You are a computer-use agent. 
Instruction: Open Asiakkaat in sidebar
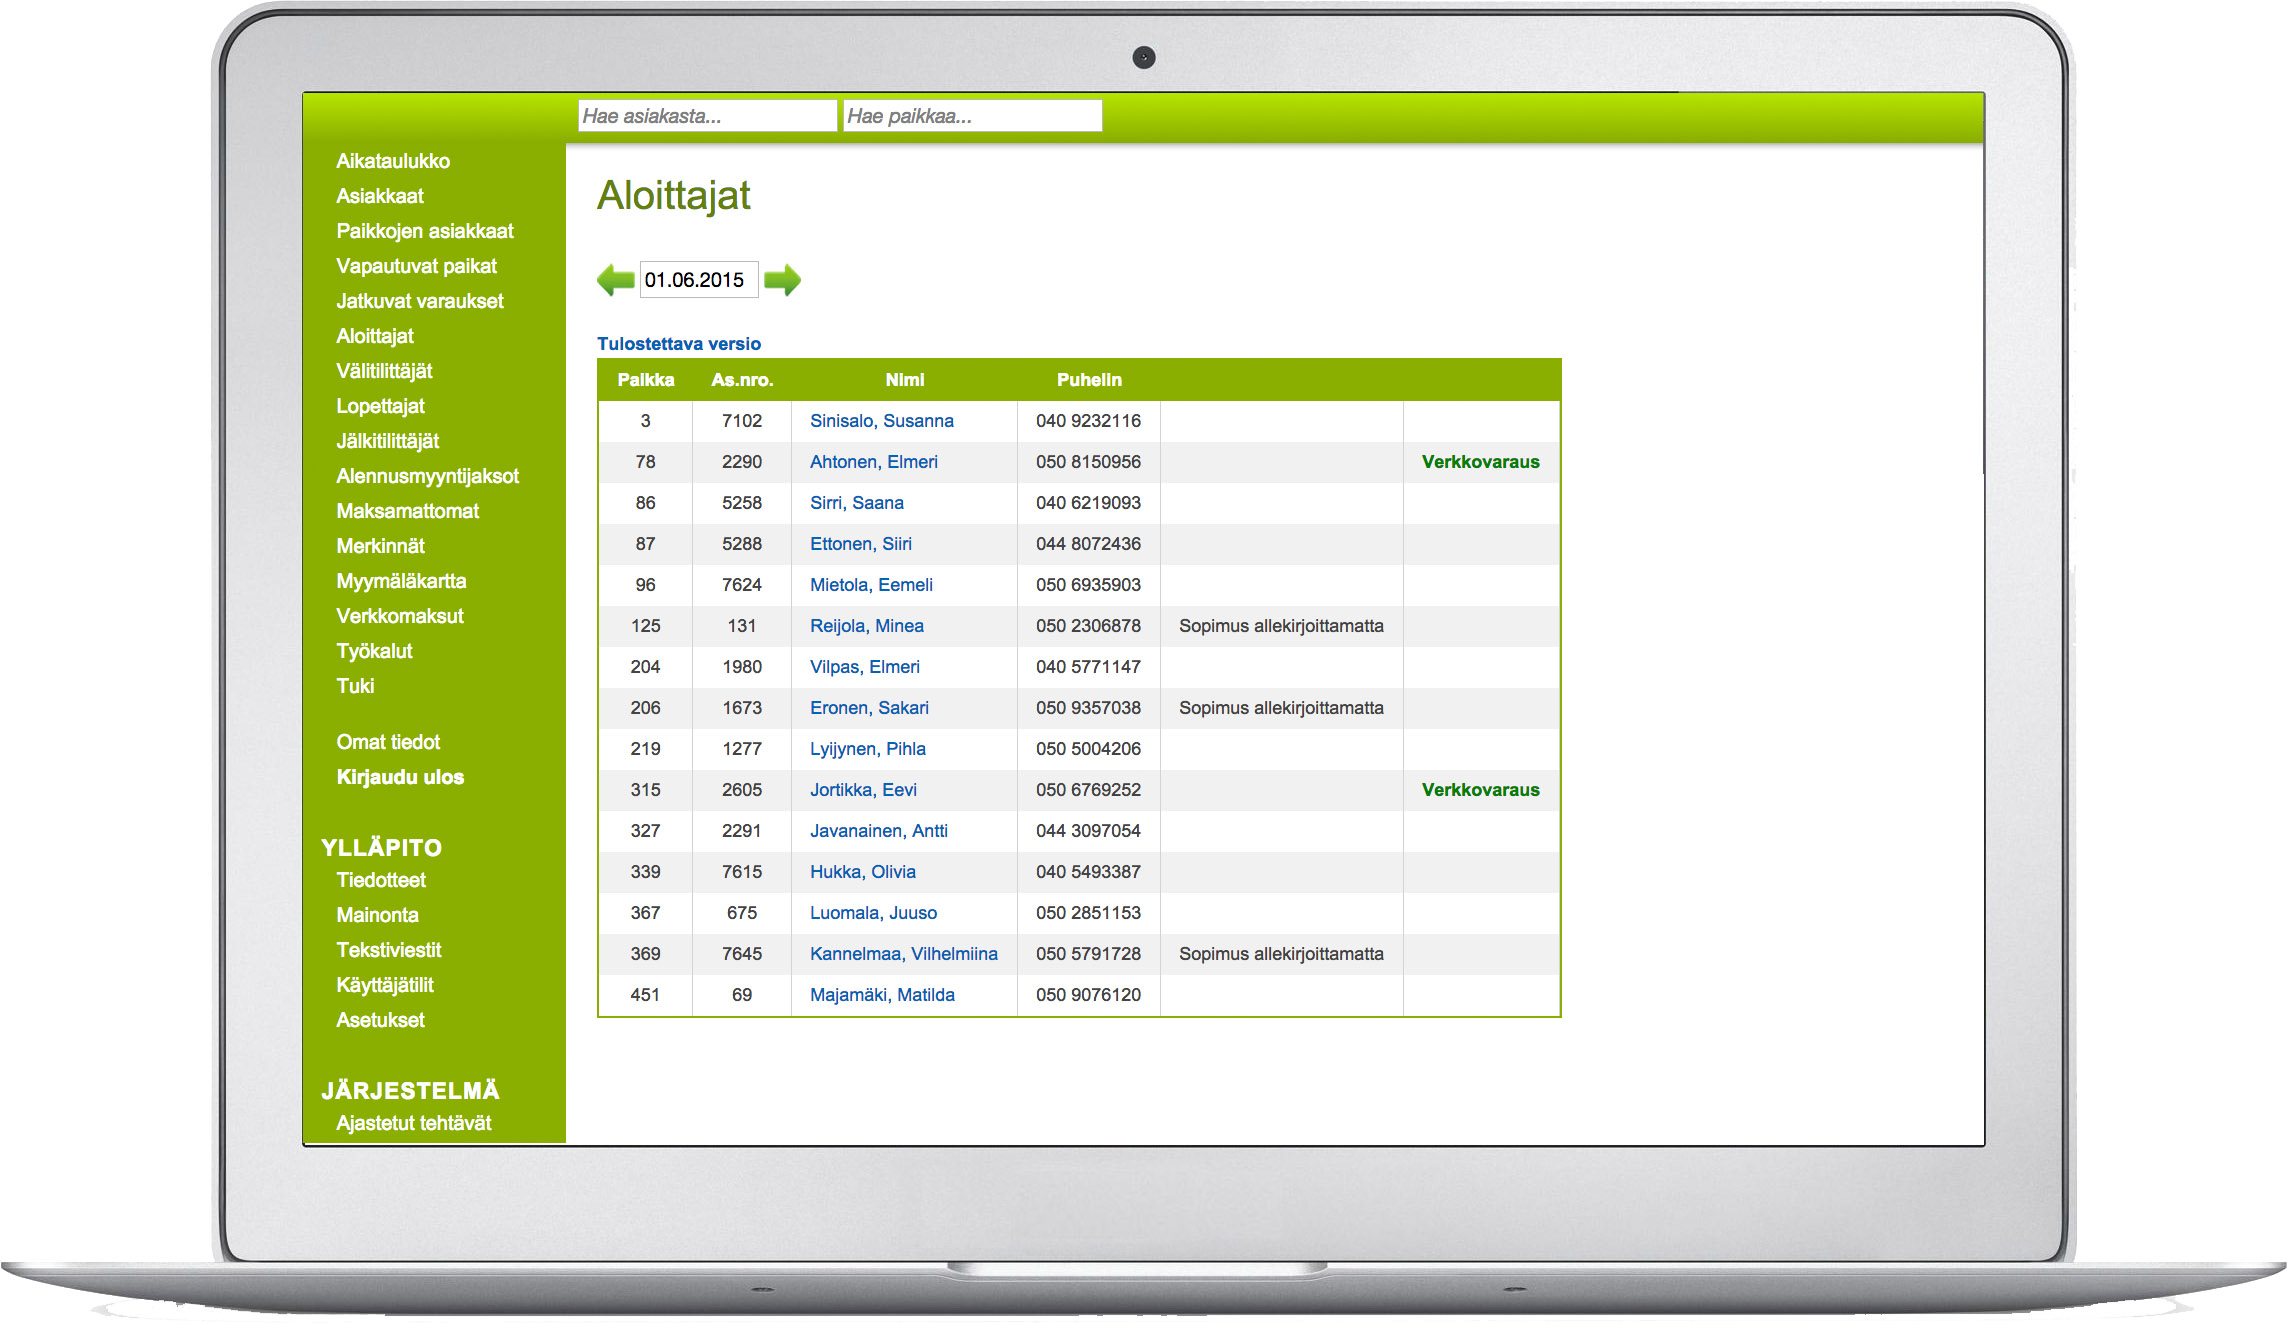coord(380,196)
